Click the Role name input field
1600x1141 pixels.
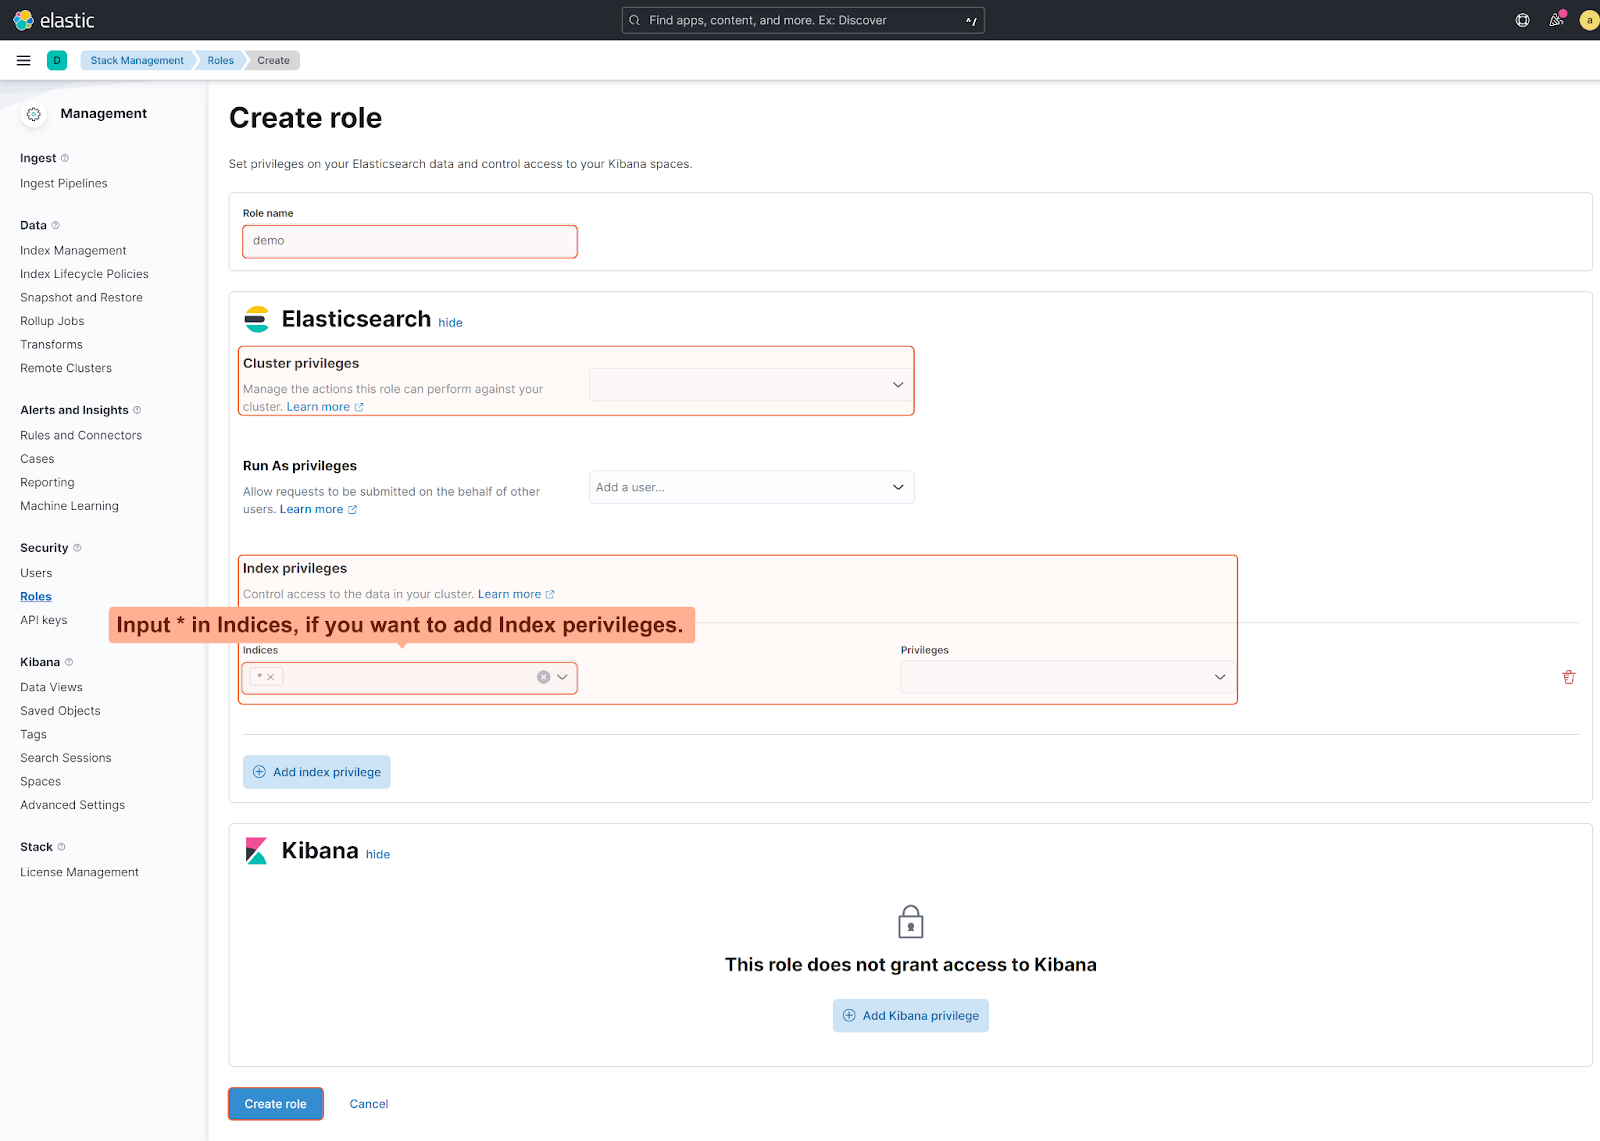pos(410,241)
